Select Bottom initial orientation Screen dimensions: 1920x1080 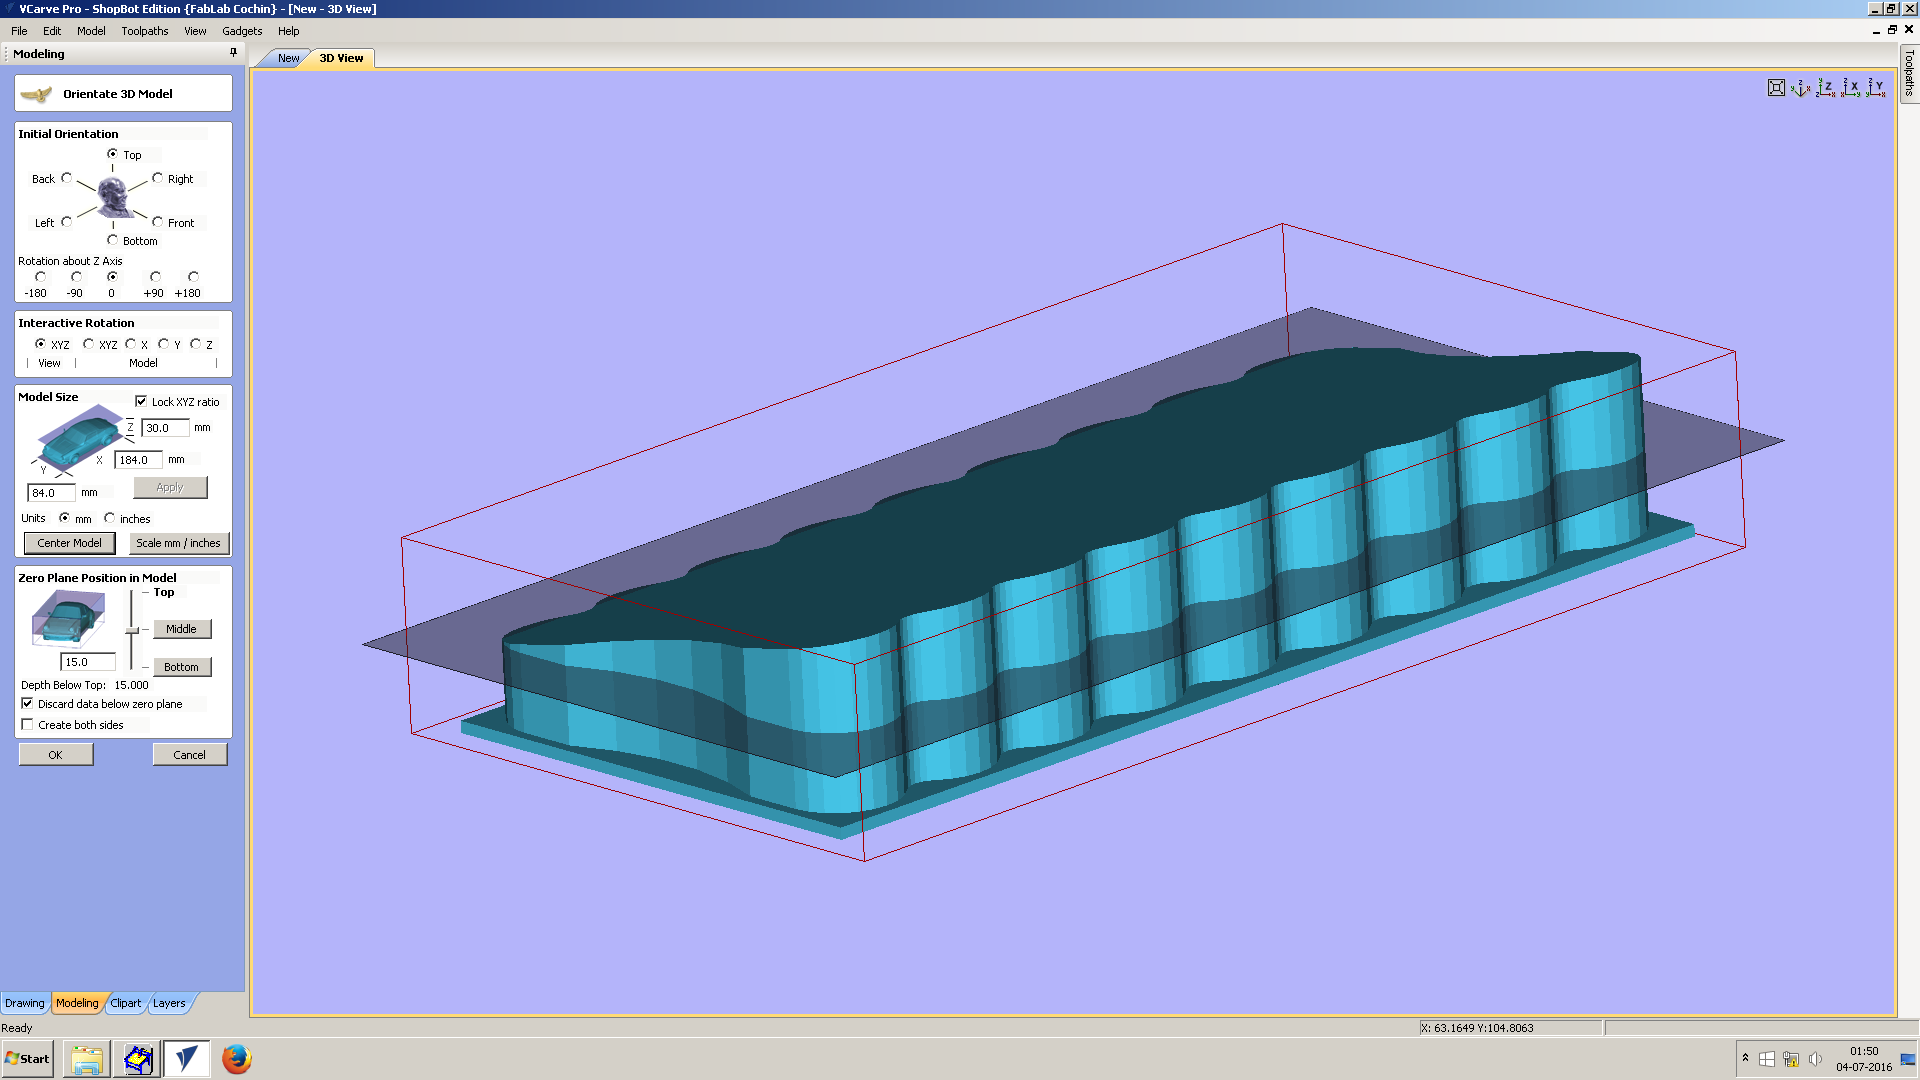113,240
